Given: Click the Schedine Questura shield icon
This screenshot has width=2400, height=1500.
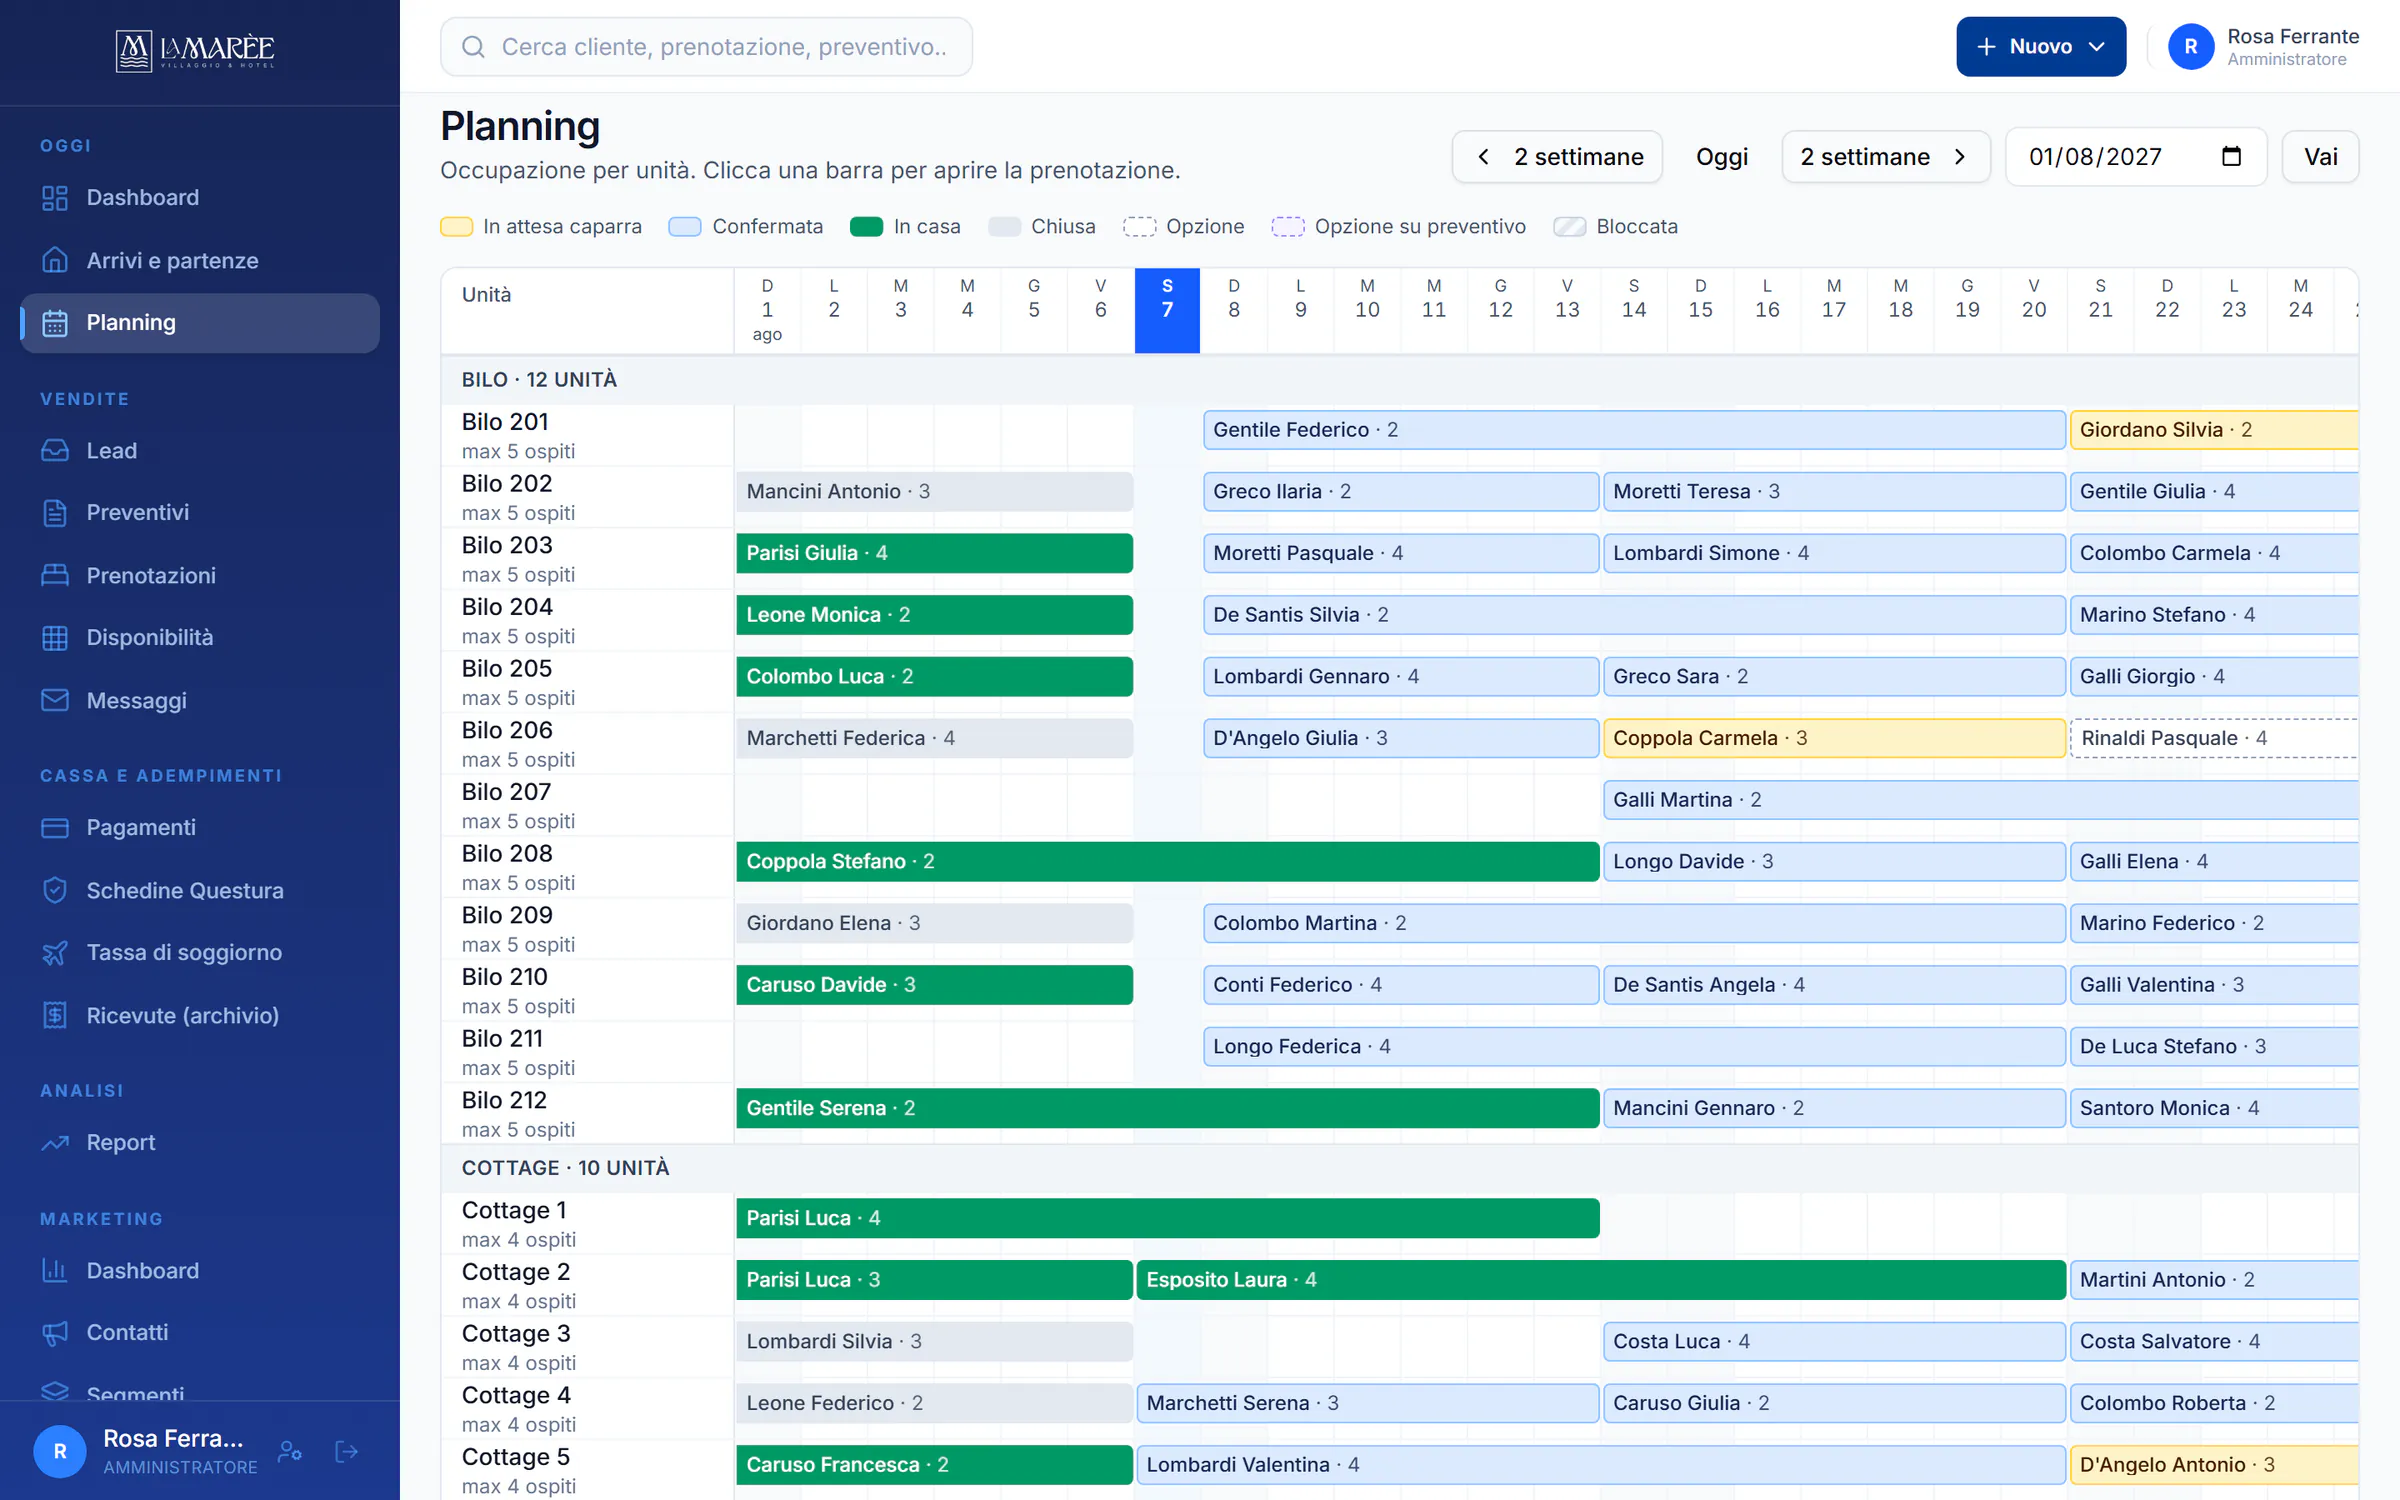Looking at the screenshot, I should coord(55,890).
